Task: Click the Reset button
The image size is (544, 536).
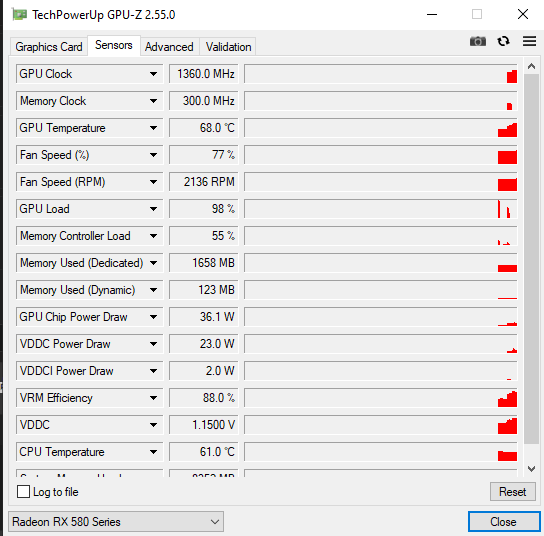Action: coord(512,492)
